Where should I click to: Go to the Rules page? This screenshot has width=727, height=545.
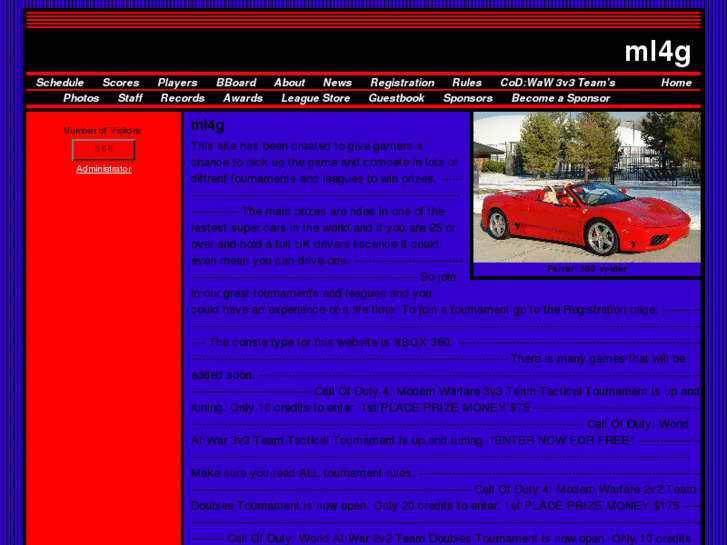point(467,83)
